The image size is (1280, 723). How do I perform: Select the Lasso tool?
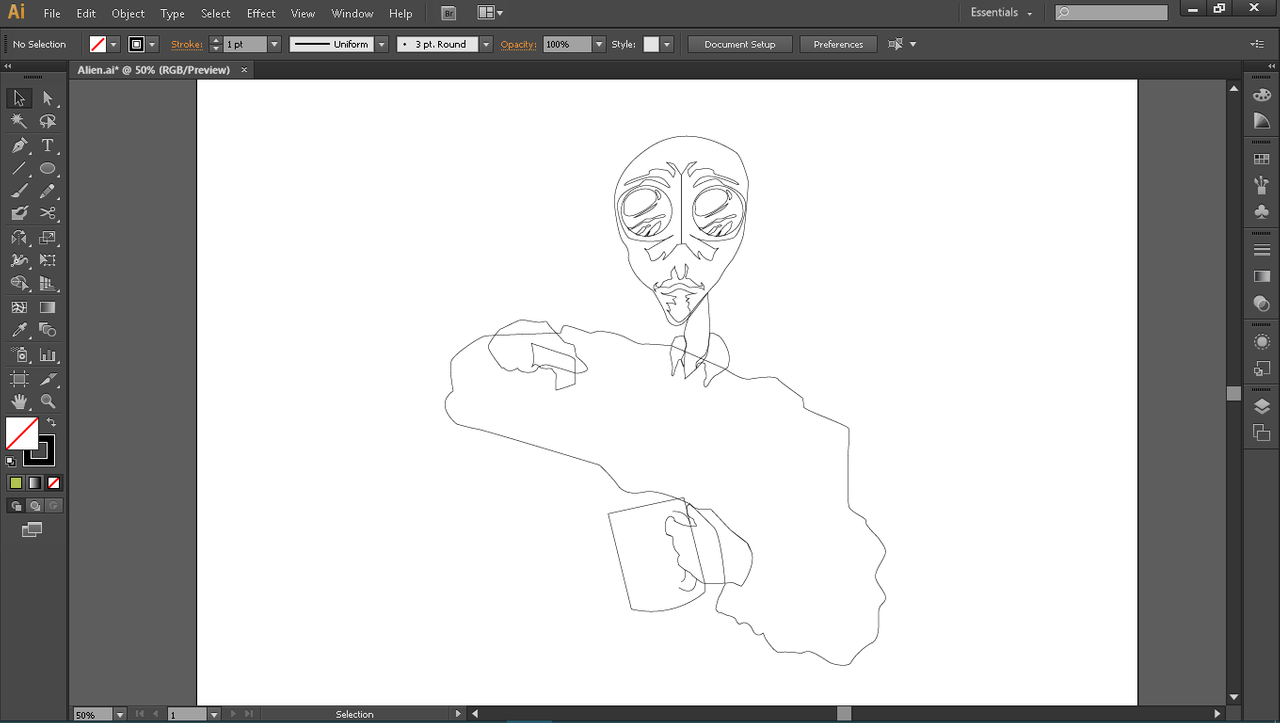point(48,121)
